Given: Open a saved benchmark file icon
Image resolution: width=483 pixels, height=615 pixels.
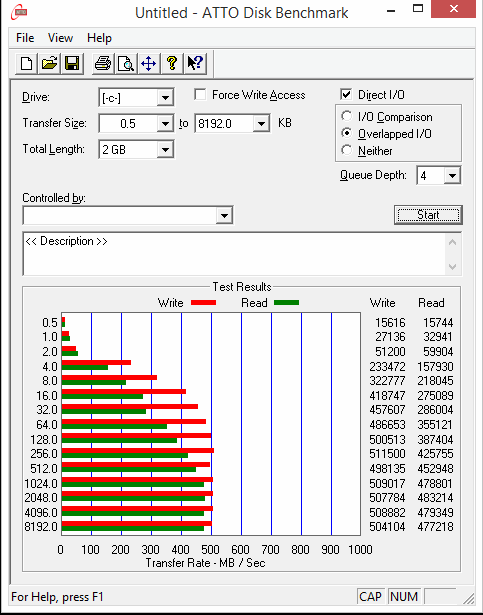Looking at the screenshot, I should tap(49, 63).
